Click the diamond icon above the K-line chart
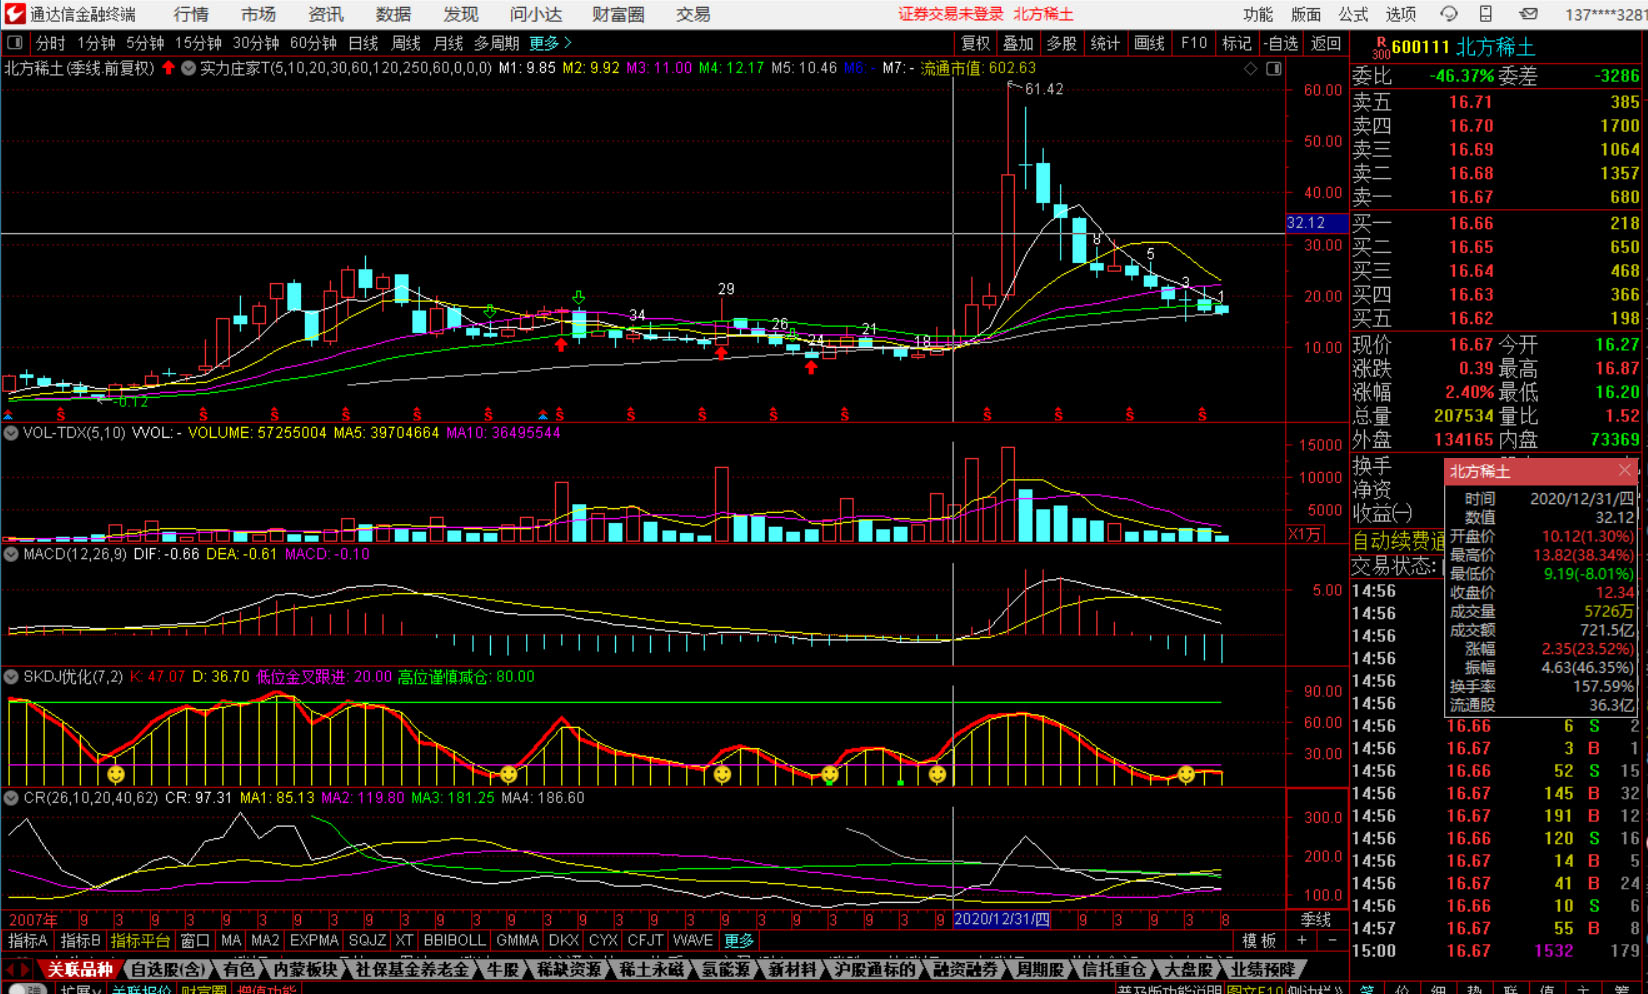This screenshot has height=994, width=1648. point(1250,68)
